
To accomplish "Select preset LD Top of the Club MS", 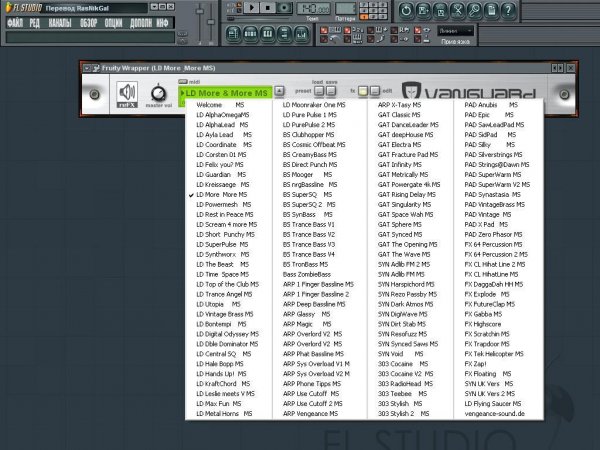I will click(x=229, y=284).
